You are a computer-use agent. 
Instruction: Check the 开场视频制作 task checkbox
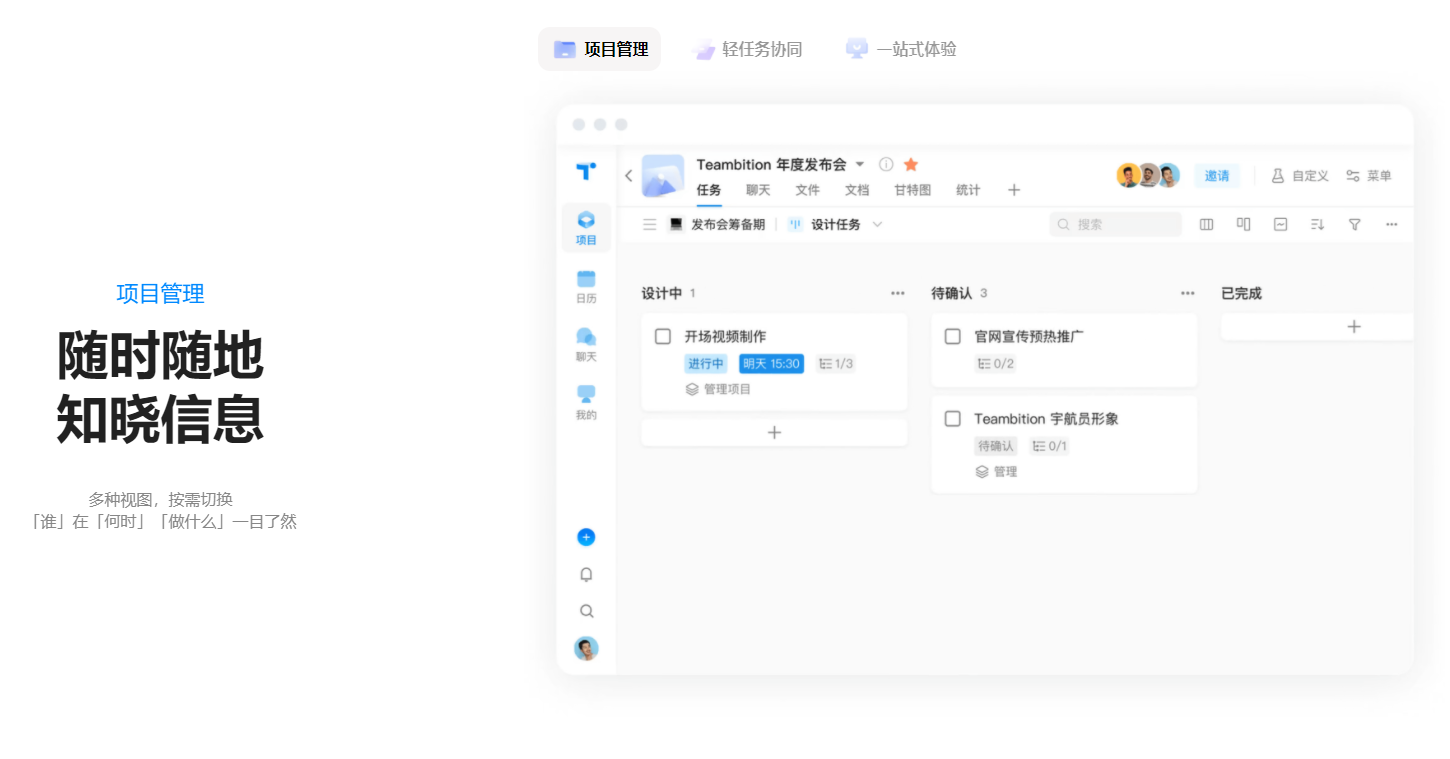662,337
